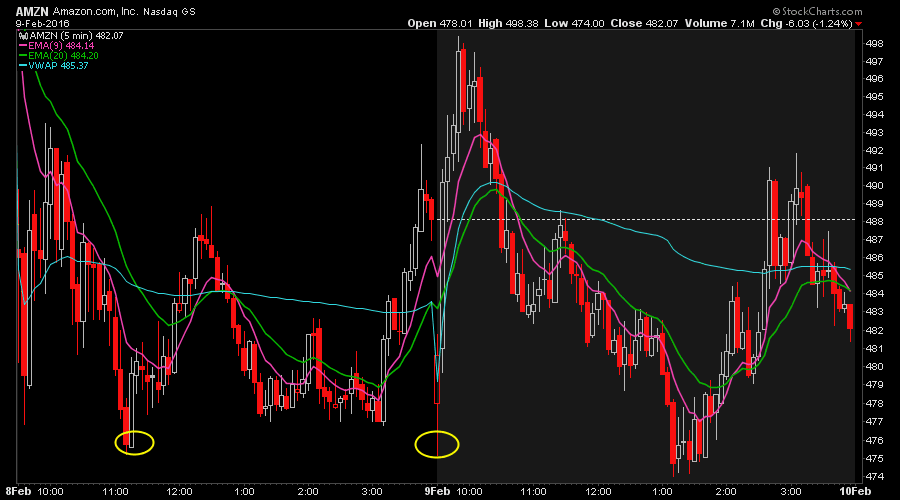Click the red down-arrow change indicator

tap(859, 24)
